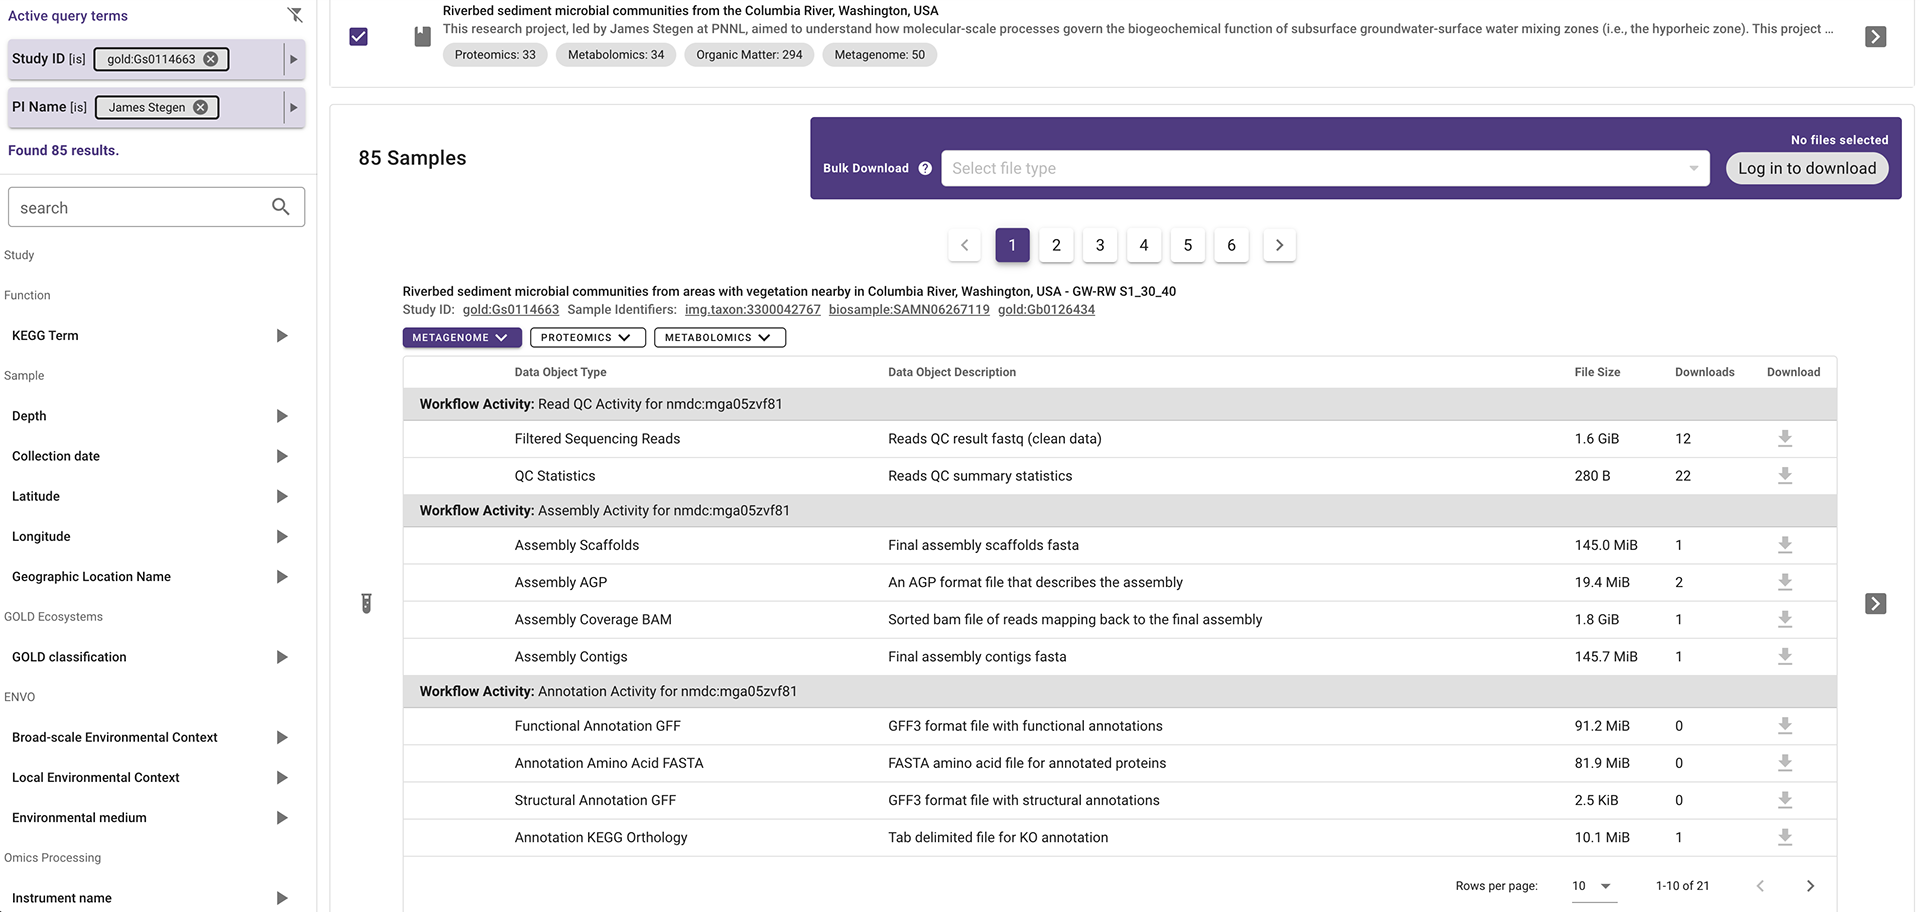Select the METAGENOME omics tab
The height and width of the screenshot is (912, 1920).
pos(462,338)
